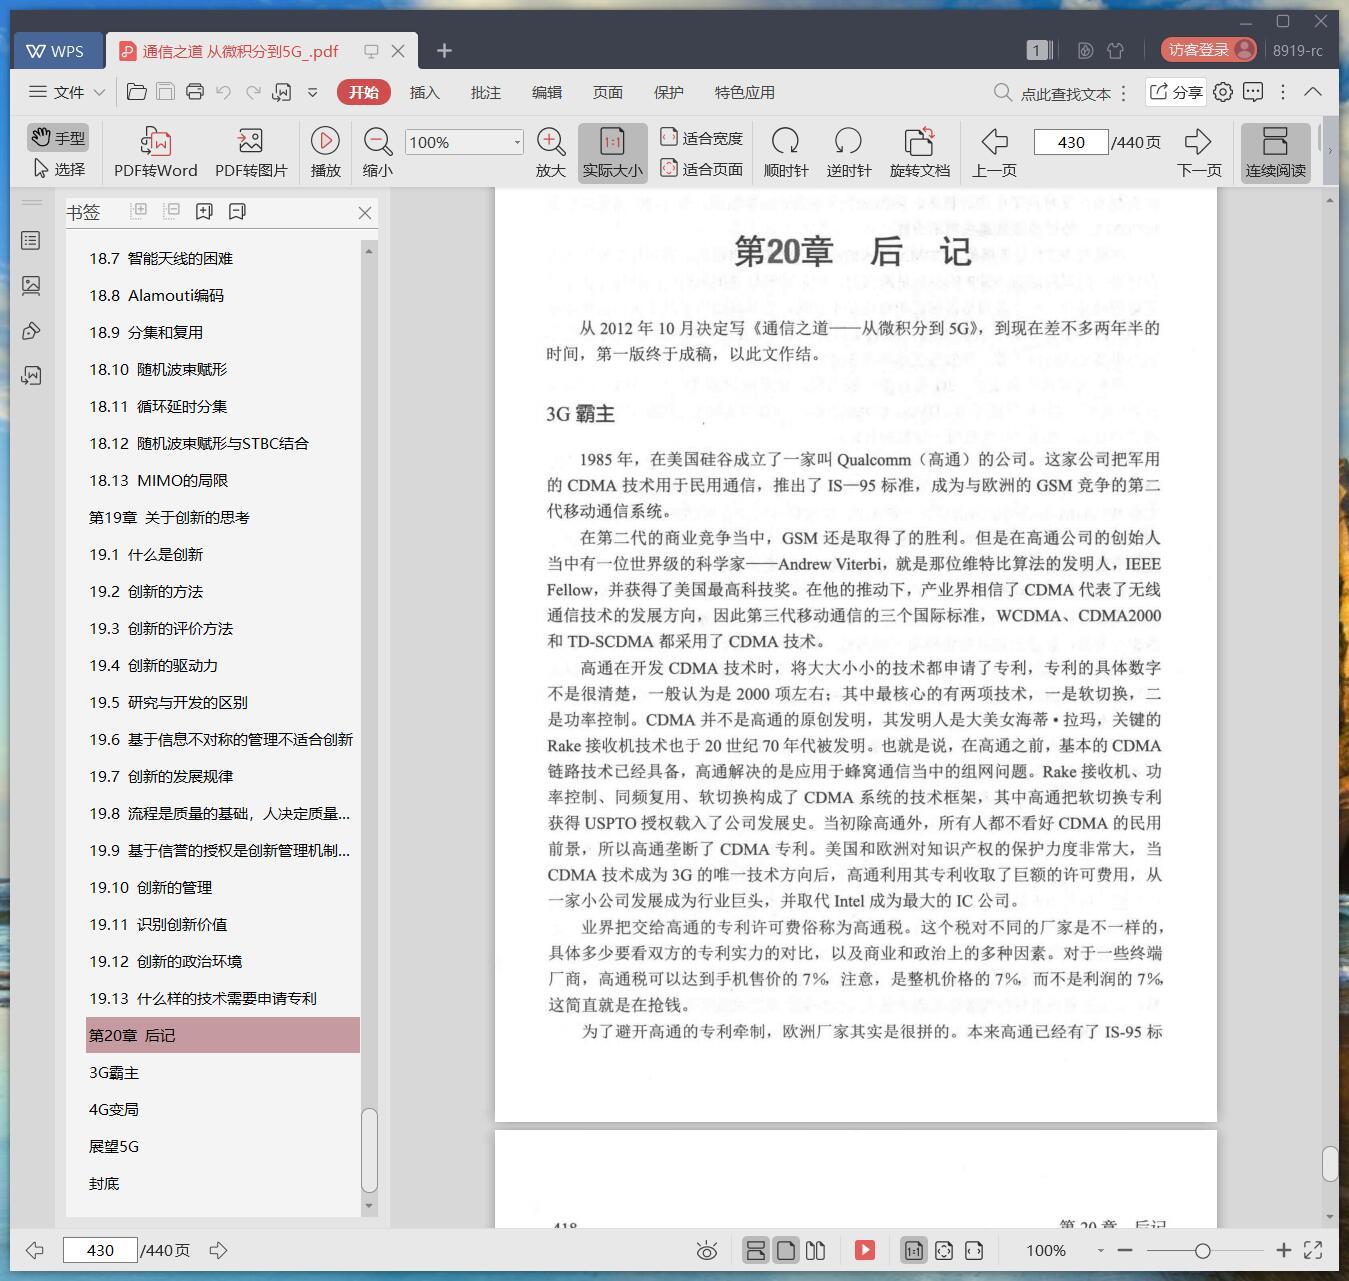Screen dimensions: 1349x1281
Task: Expand the 文件 menu dropdown arrow
Action: pyautogui.click(x=99, y=92)
